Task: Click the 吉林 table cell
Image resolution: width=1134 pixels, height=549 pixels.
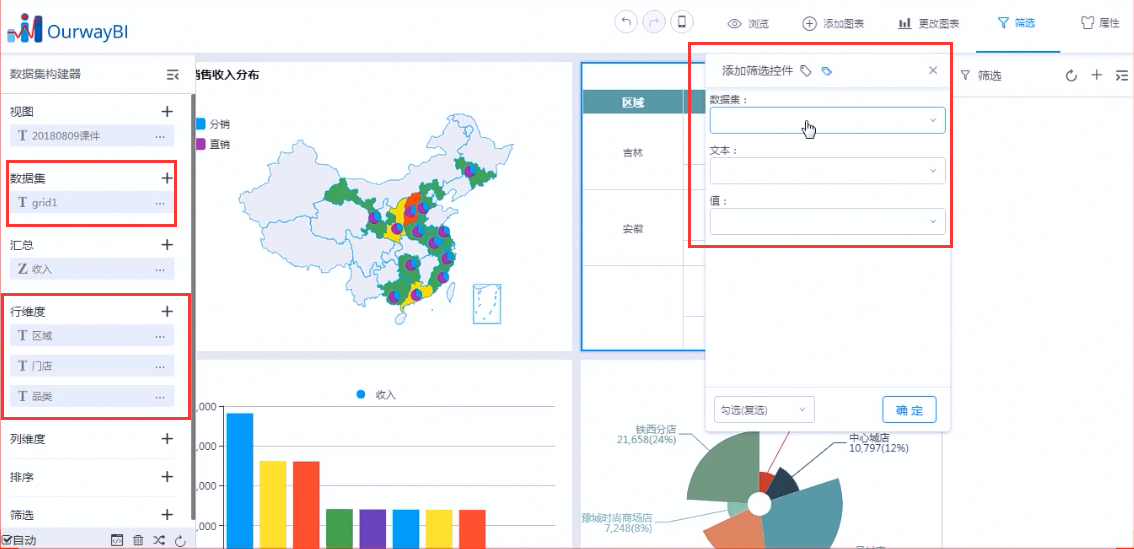Action: point(633,153)
